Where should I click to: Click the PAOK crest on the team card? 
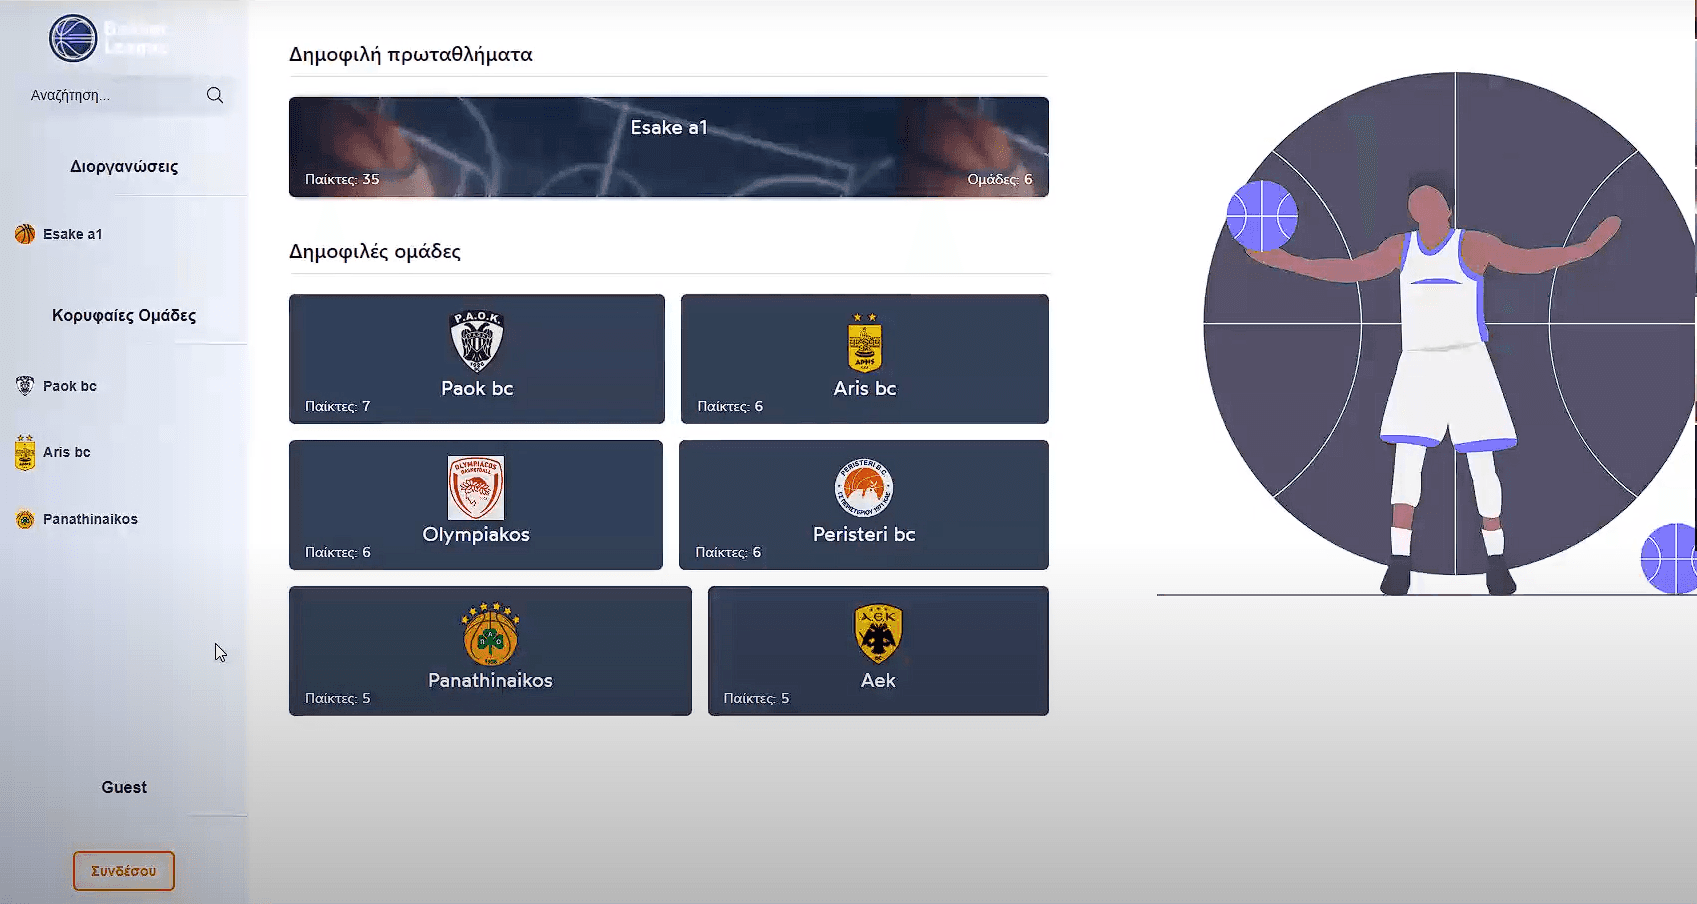pos(477,340)
